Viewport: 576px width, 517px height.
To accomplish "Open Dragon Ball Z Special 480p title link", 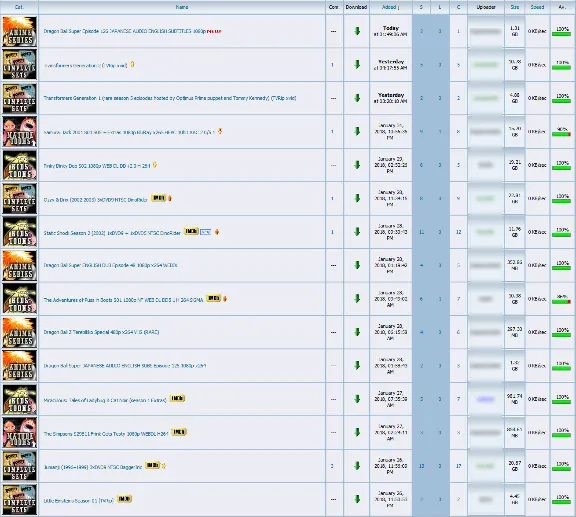I will point(101,332).
